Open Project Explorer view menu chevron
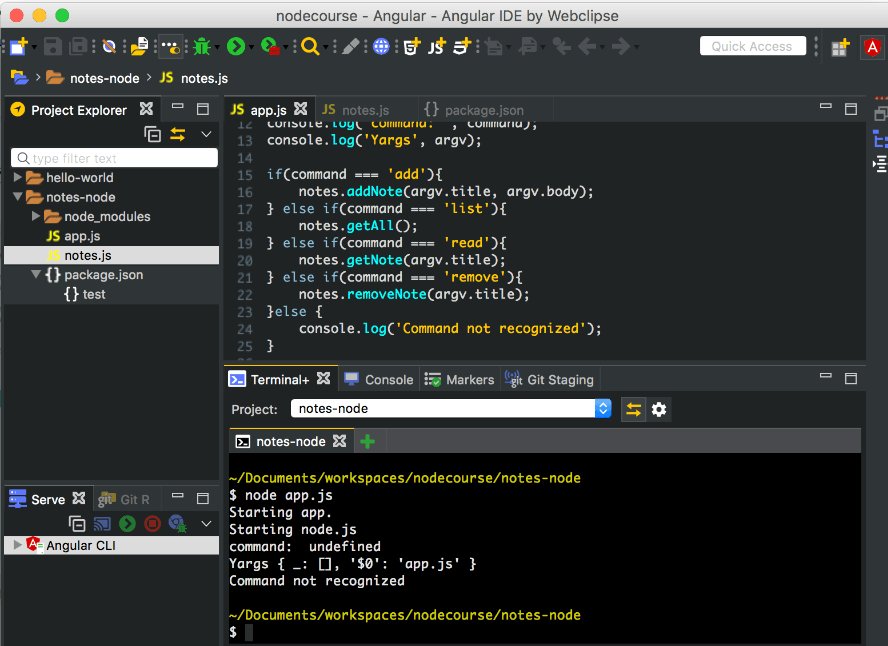The width and height of the screenshot is (888, 646). tap(206, 134)
